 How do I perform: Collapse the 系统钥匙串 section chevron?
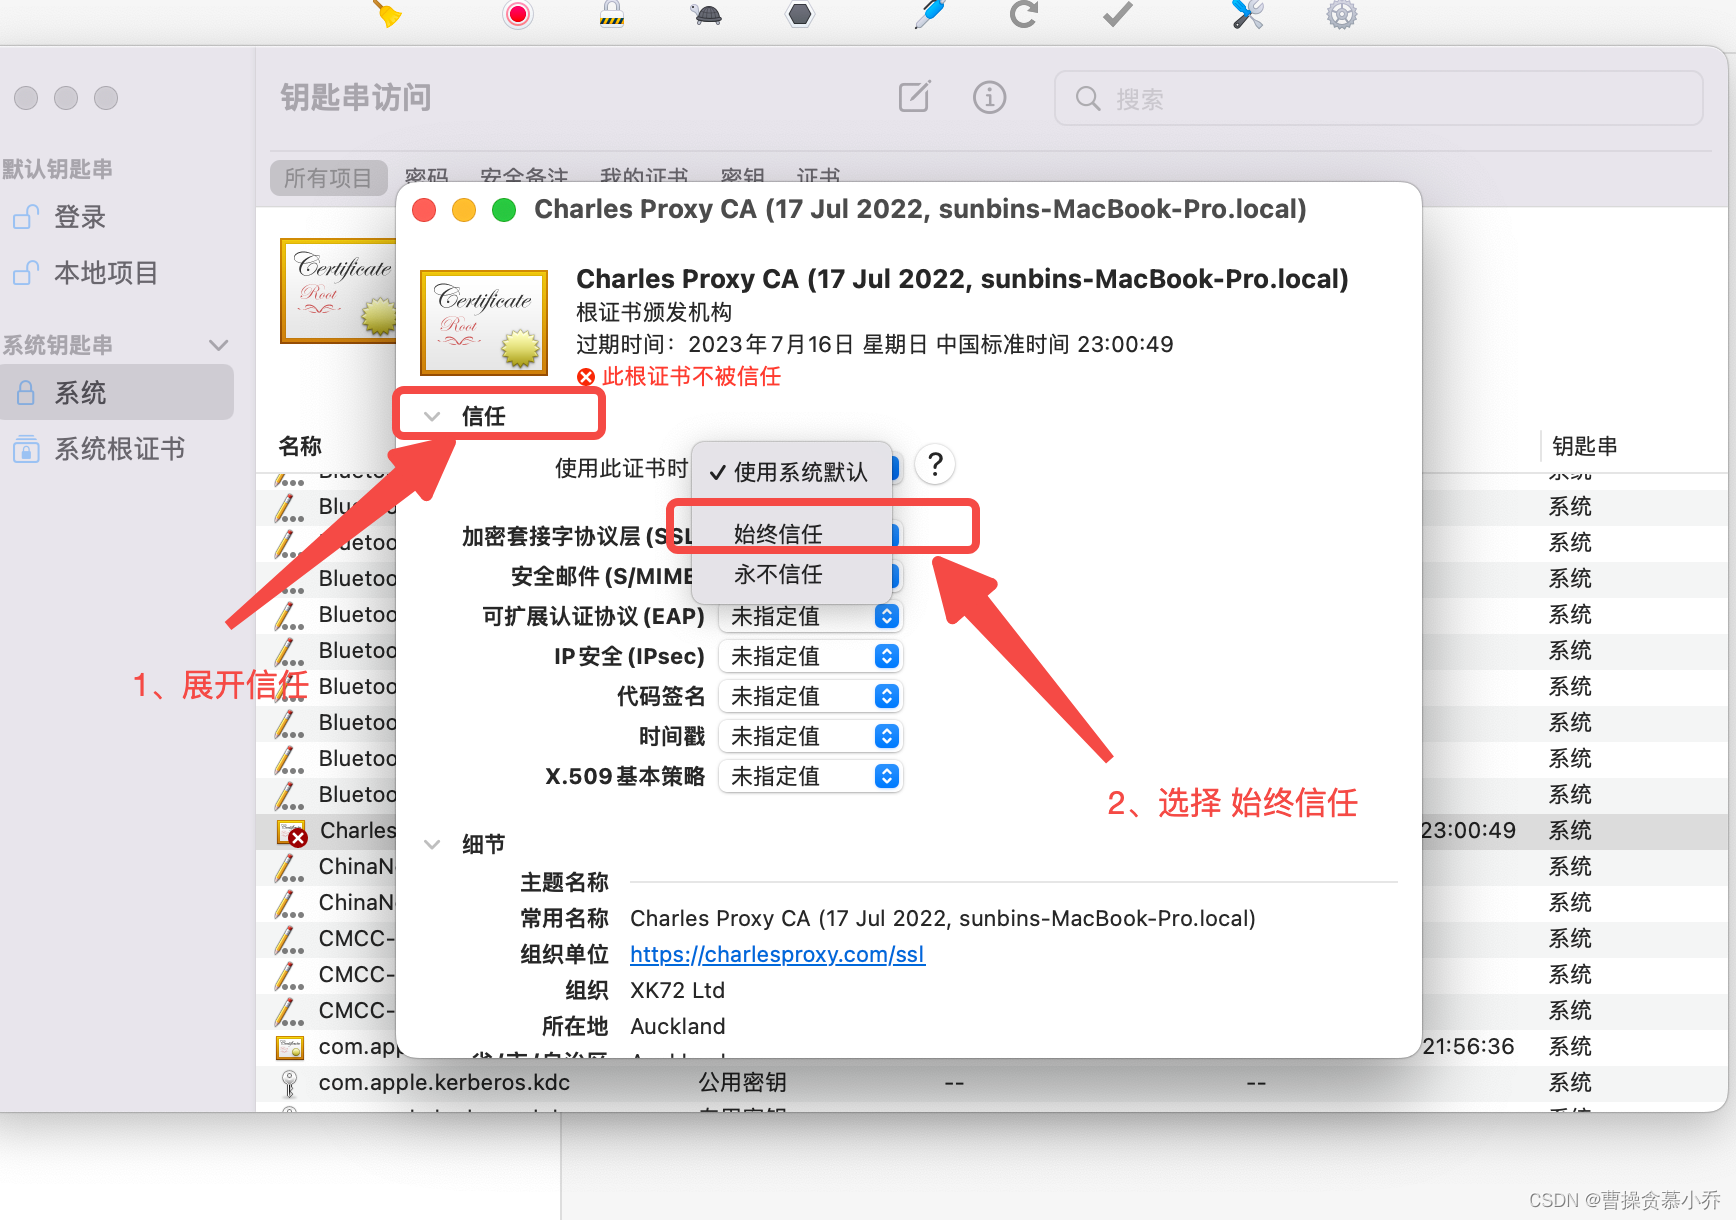[219, 345]
